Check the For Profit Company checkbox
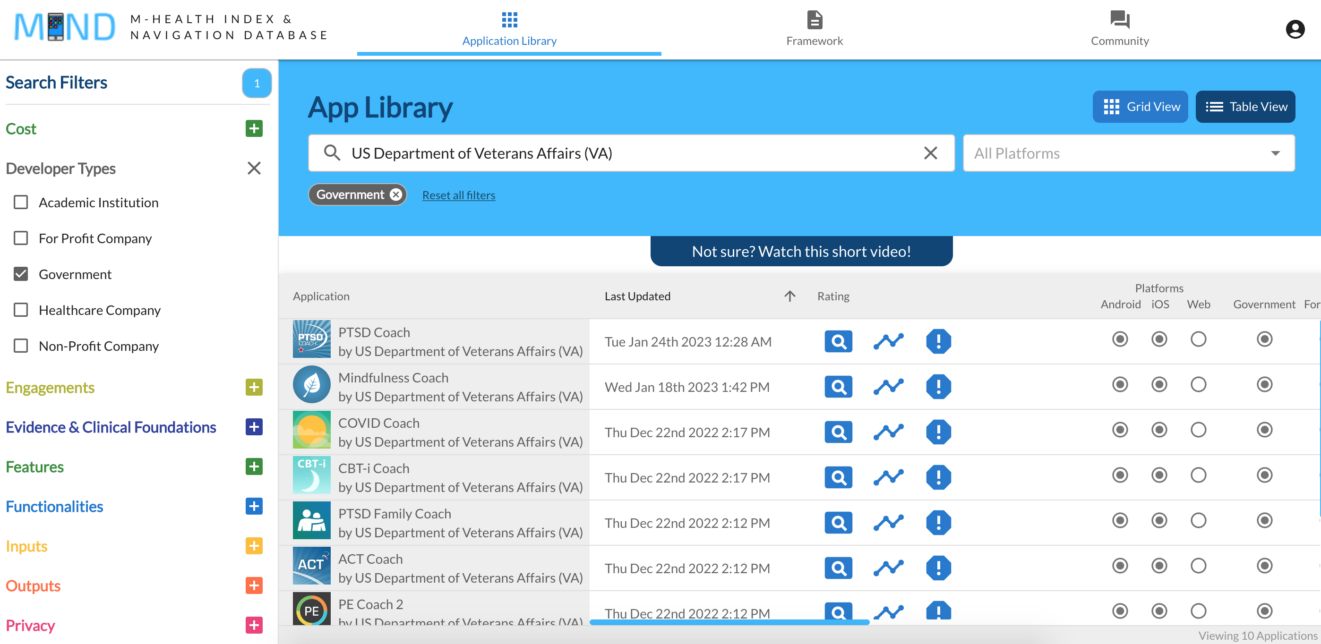The width and height of the screenshot is (1321, 644). (x=21, y=238)
